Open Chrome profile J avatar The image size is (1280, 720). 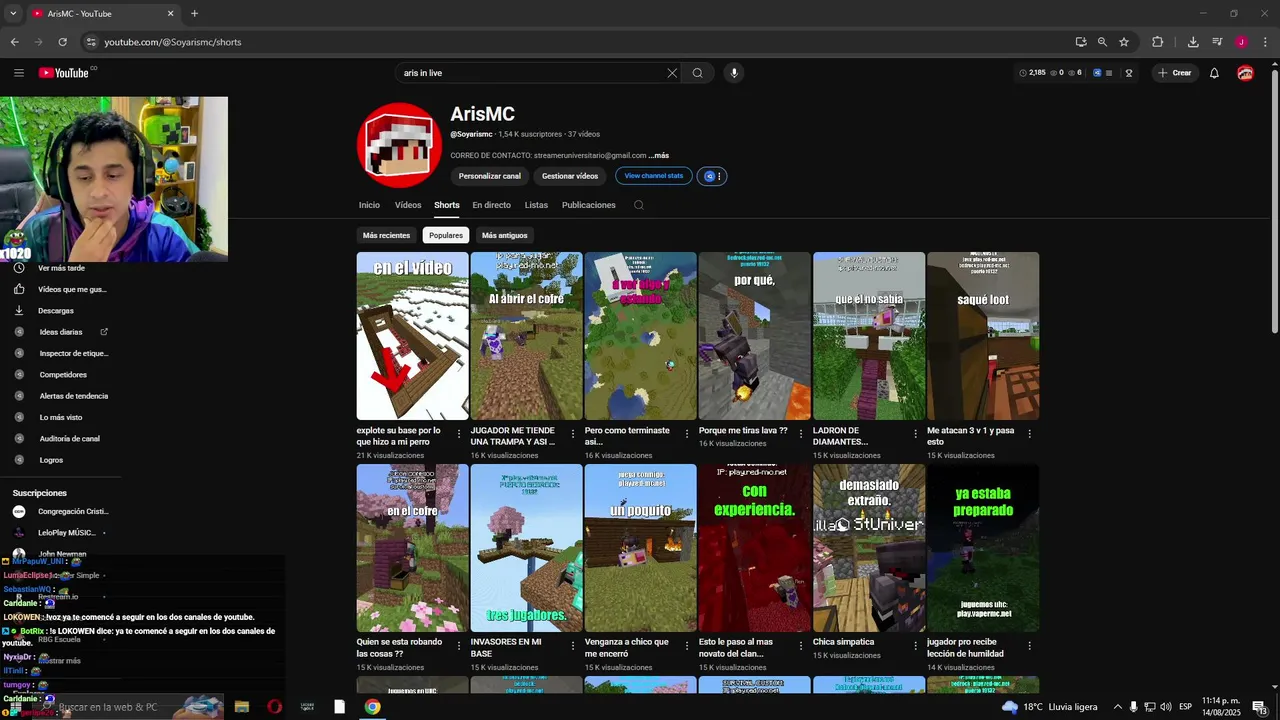coord(1241,42)
